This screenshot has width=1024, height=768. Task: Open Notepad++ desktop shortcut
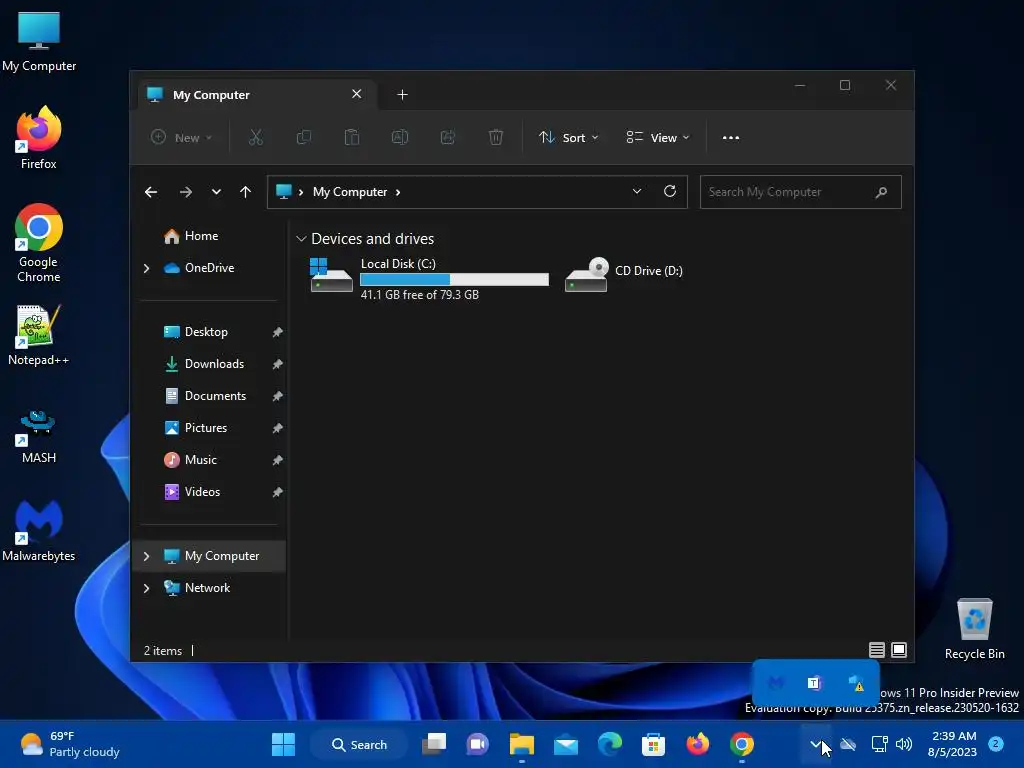tap(39, 336)
